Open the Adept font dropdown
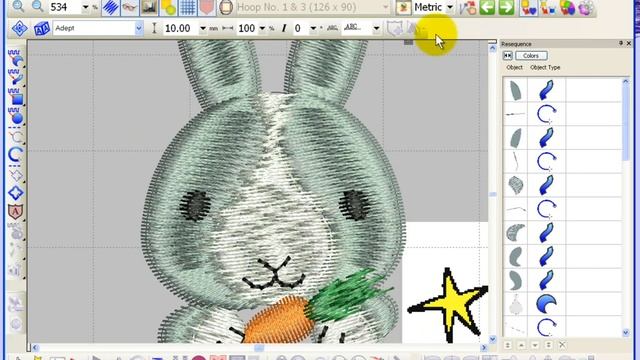 coord(138,28)
